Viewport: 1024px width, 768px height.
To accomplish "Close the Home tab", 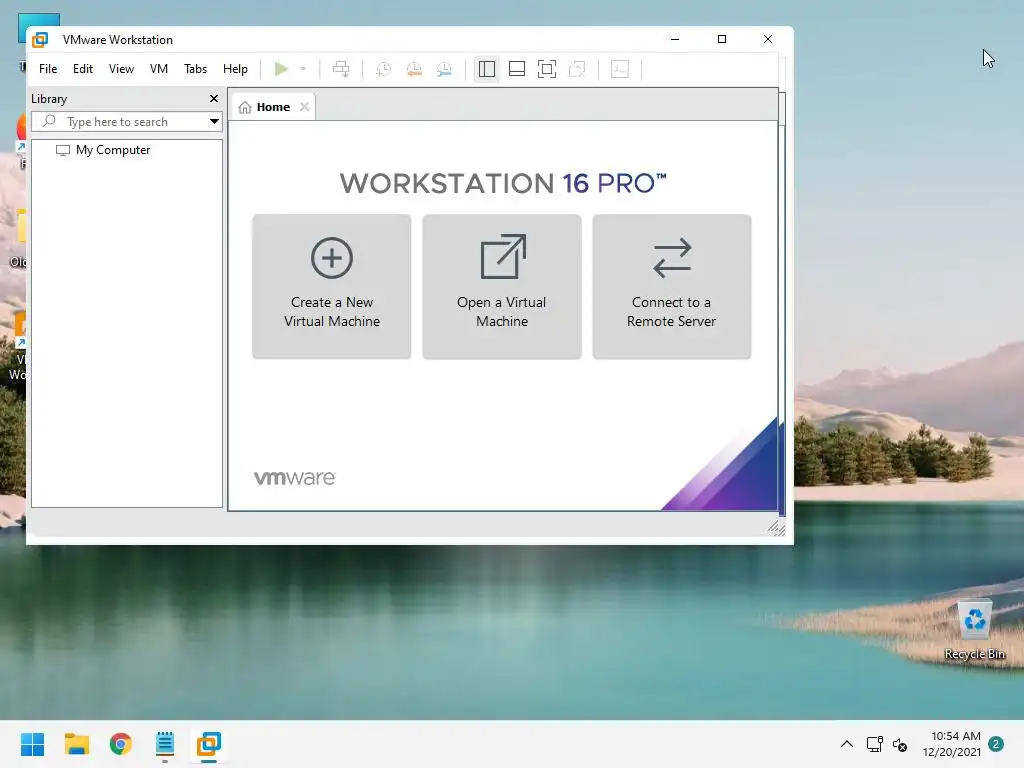I will pos(304,106).
